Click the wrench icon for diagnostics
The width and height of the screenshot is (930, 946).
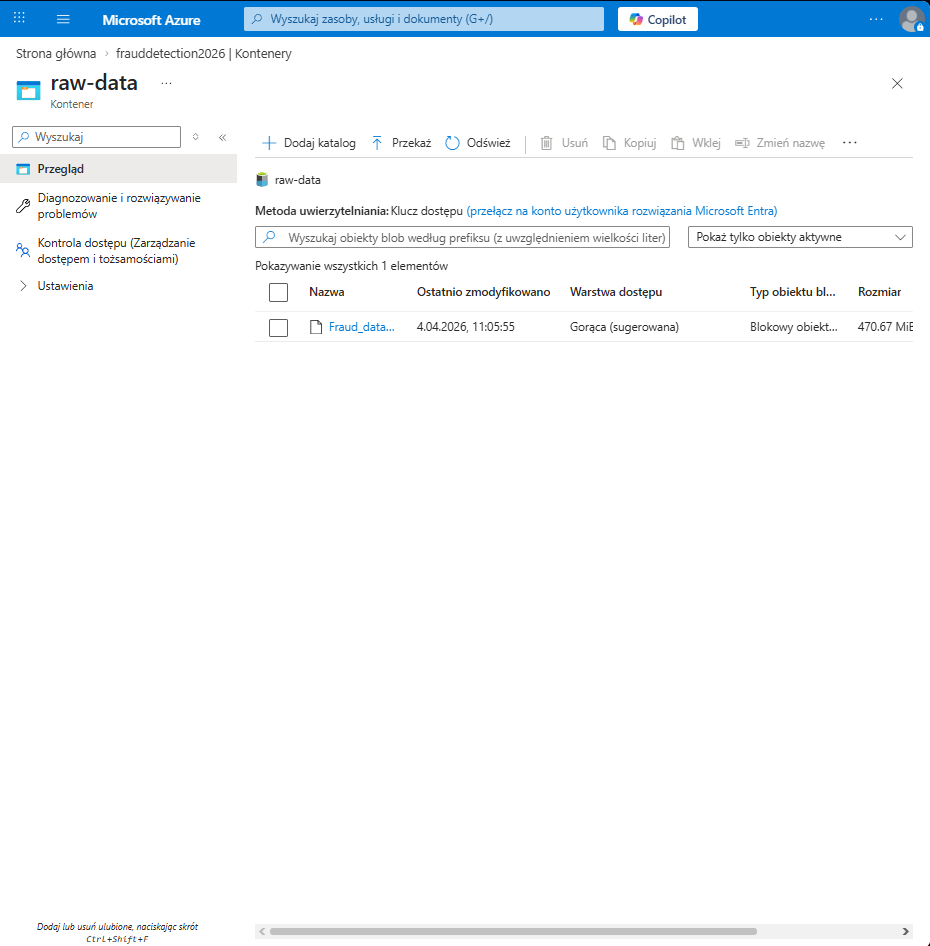click(23, 206)
